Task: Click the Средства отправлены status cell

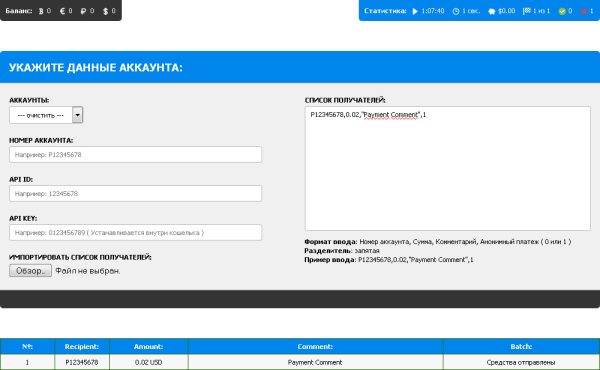Action: pyautogui.click(x=521, y=362)
